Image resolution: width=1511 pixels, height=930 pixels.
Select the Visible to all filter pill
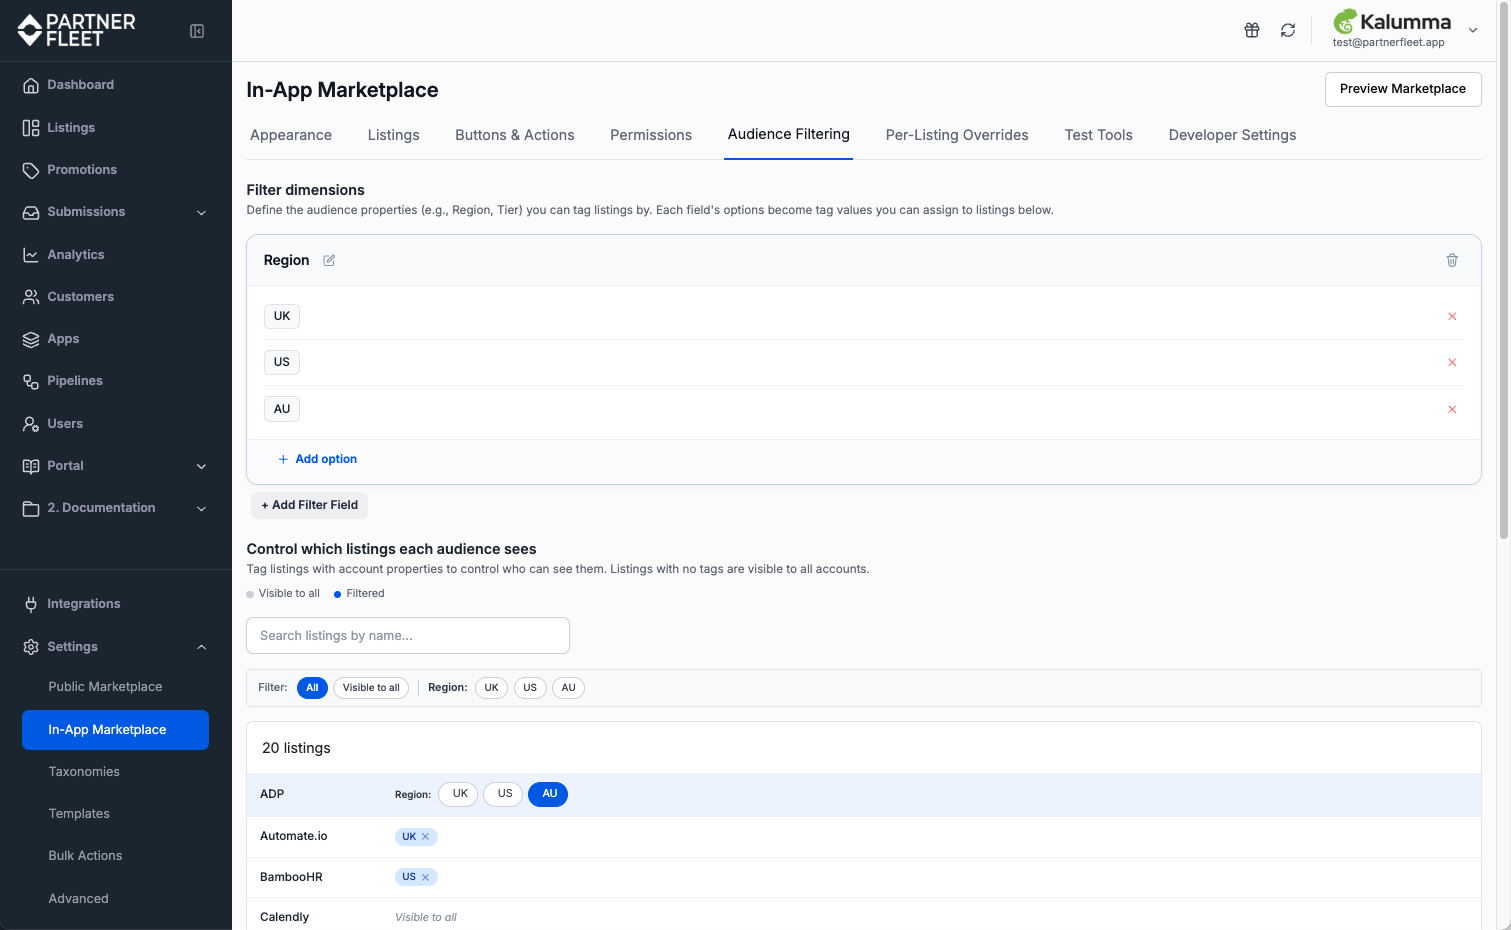[x=371, y=688]
